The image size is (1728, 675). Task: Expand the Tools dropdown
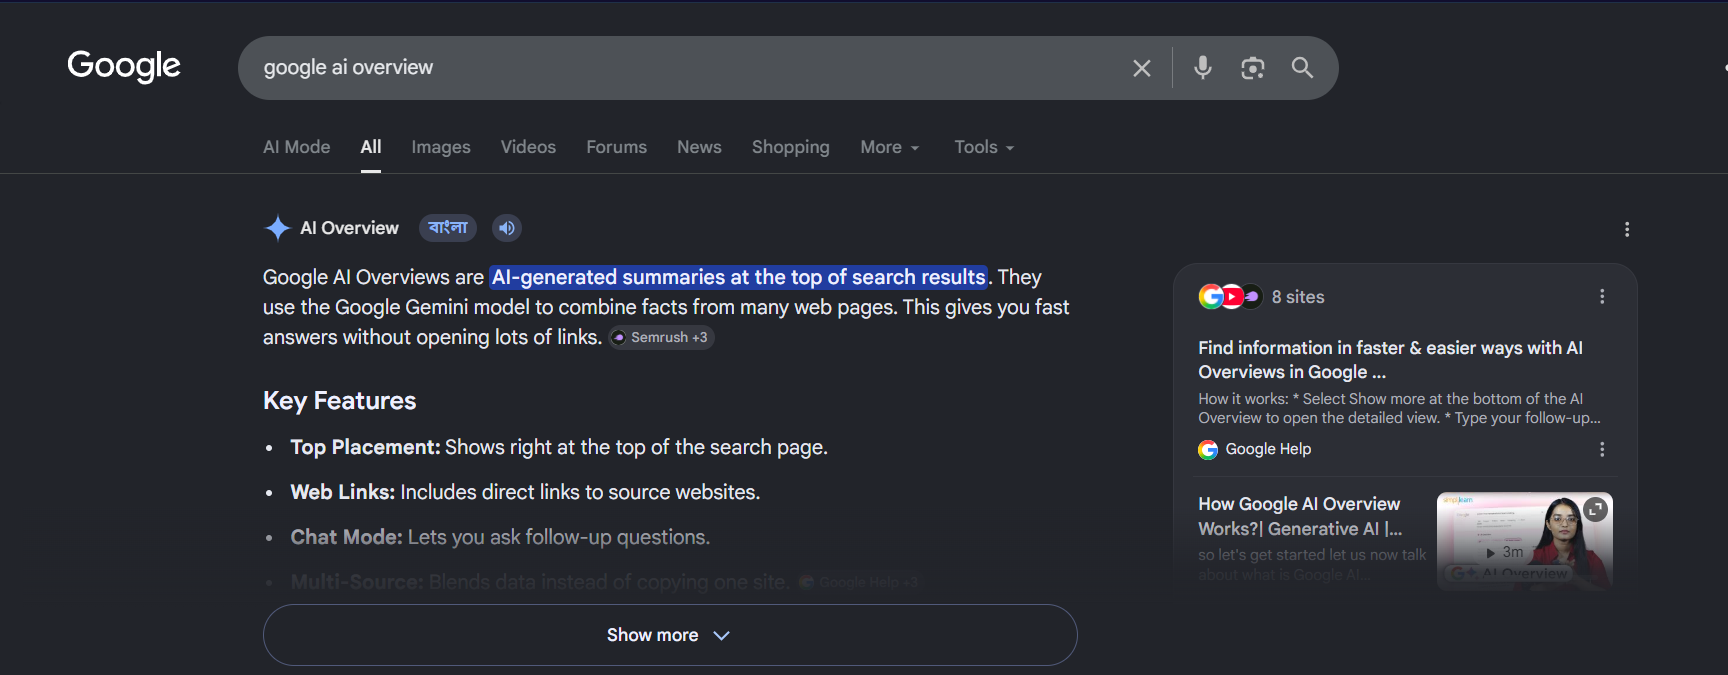pos(984,147)
